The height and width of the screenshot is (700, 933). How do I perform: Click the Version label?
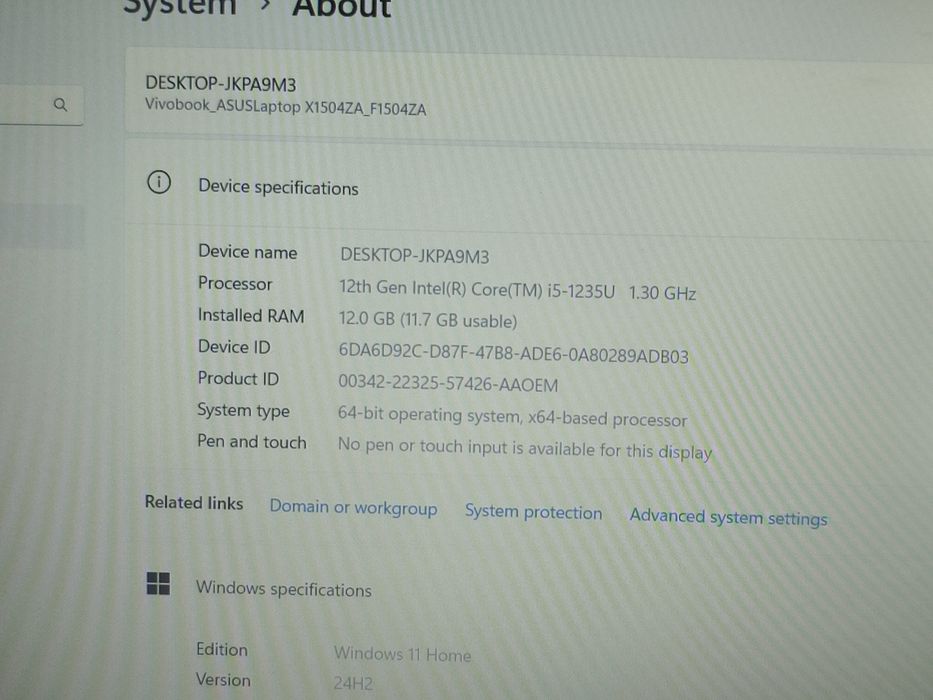[x=223, y=680]
